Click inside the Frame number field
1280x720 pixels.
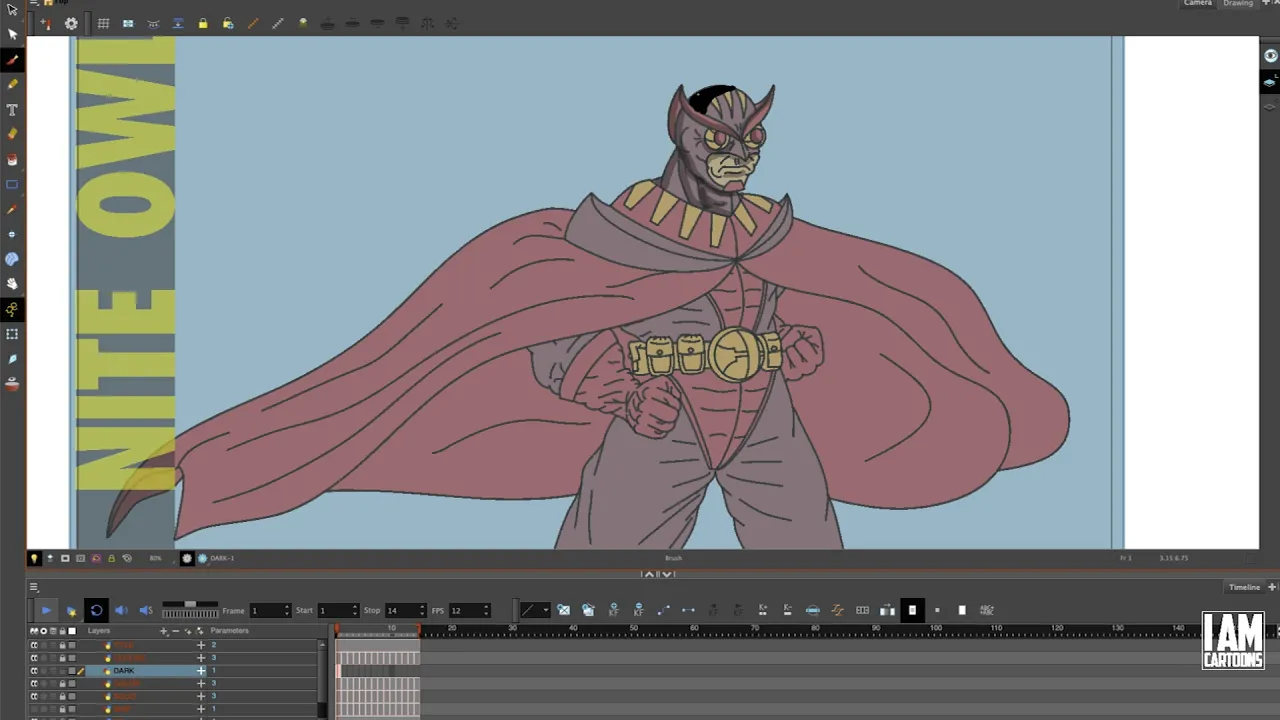[266, 610]
